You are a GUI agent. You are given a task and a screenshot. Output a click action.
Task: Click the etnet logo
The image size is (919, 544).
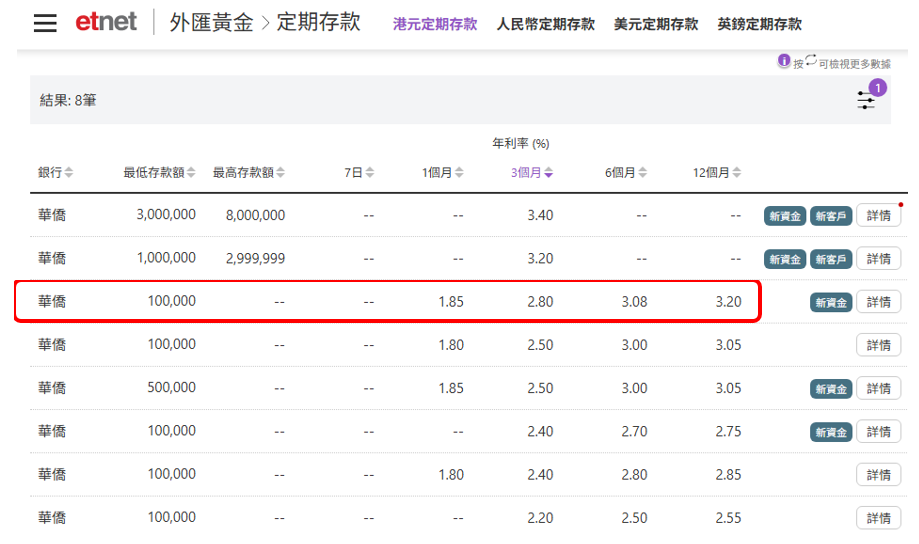[x=106, y=22]
